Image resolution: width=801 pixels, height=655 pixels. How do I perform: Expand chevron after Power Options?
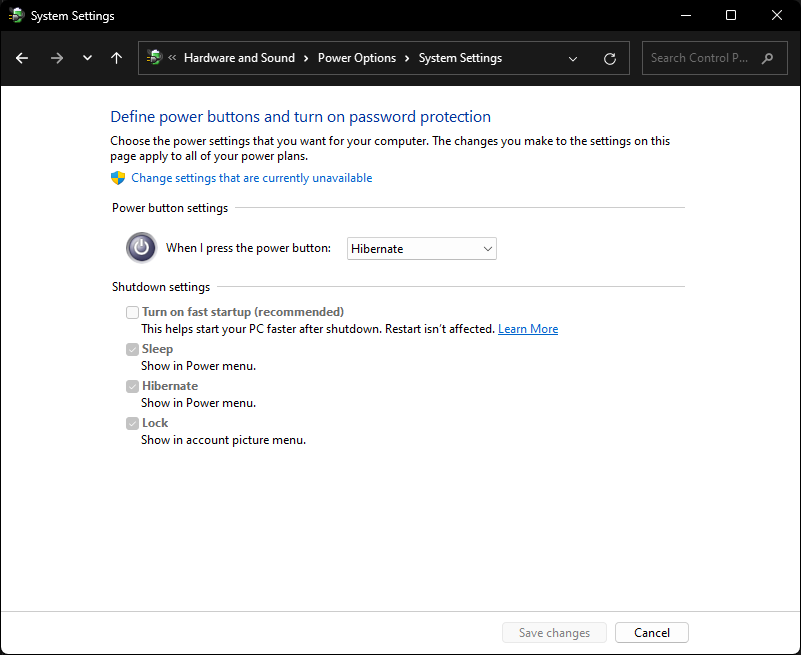(407, 58)
